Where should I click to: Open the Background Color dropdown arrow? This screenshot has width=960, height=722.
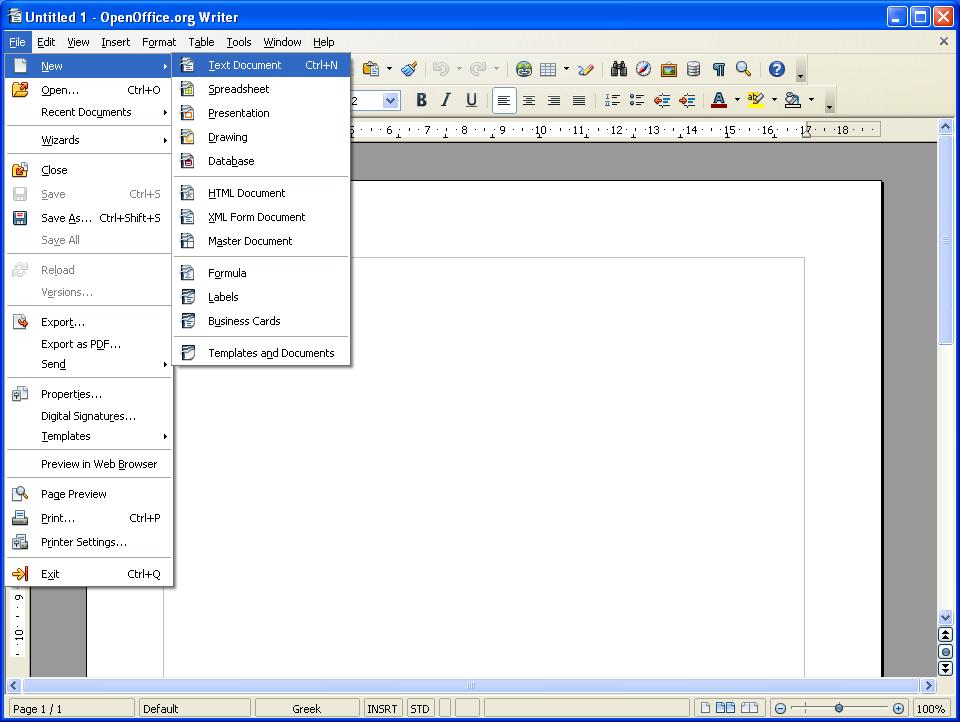click(x=812, y=100)
